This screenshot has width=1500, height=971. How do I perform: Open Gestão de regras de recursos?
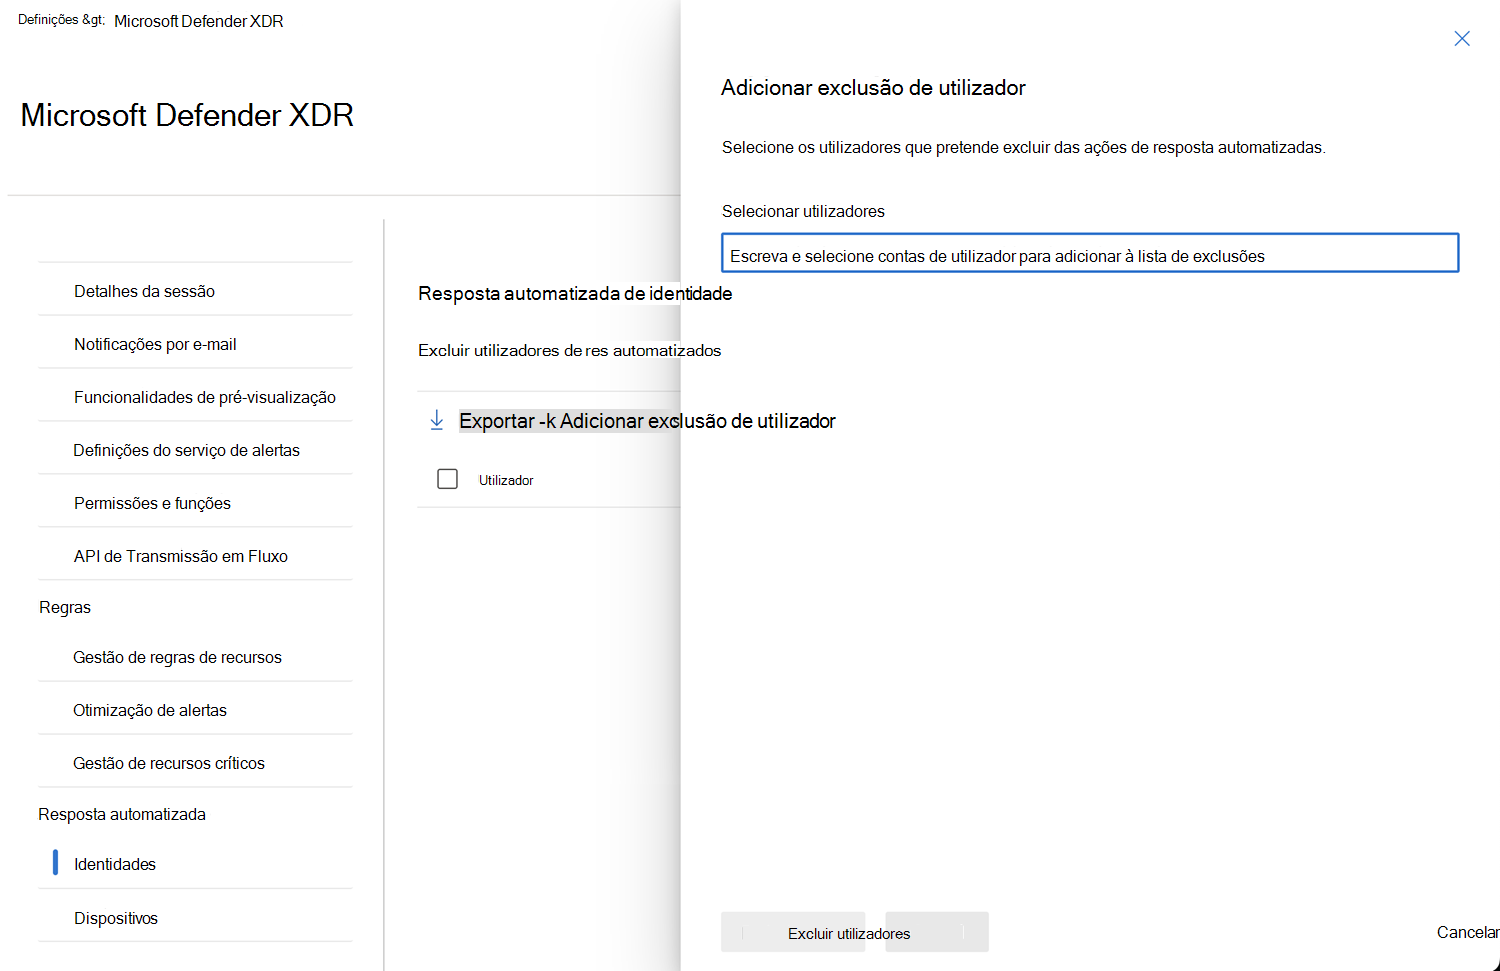click(x=177, y=657)
